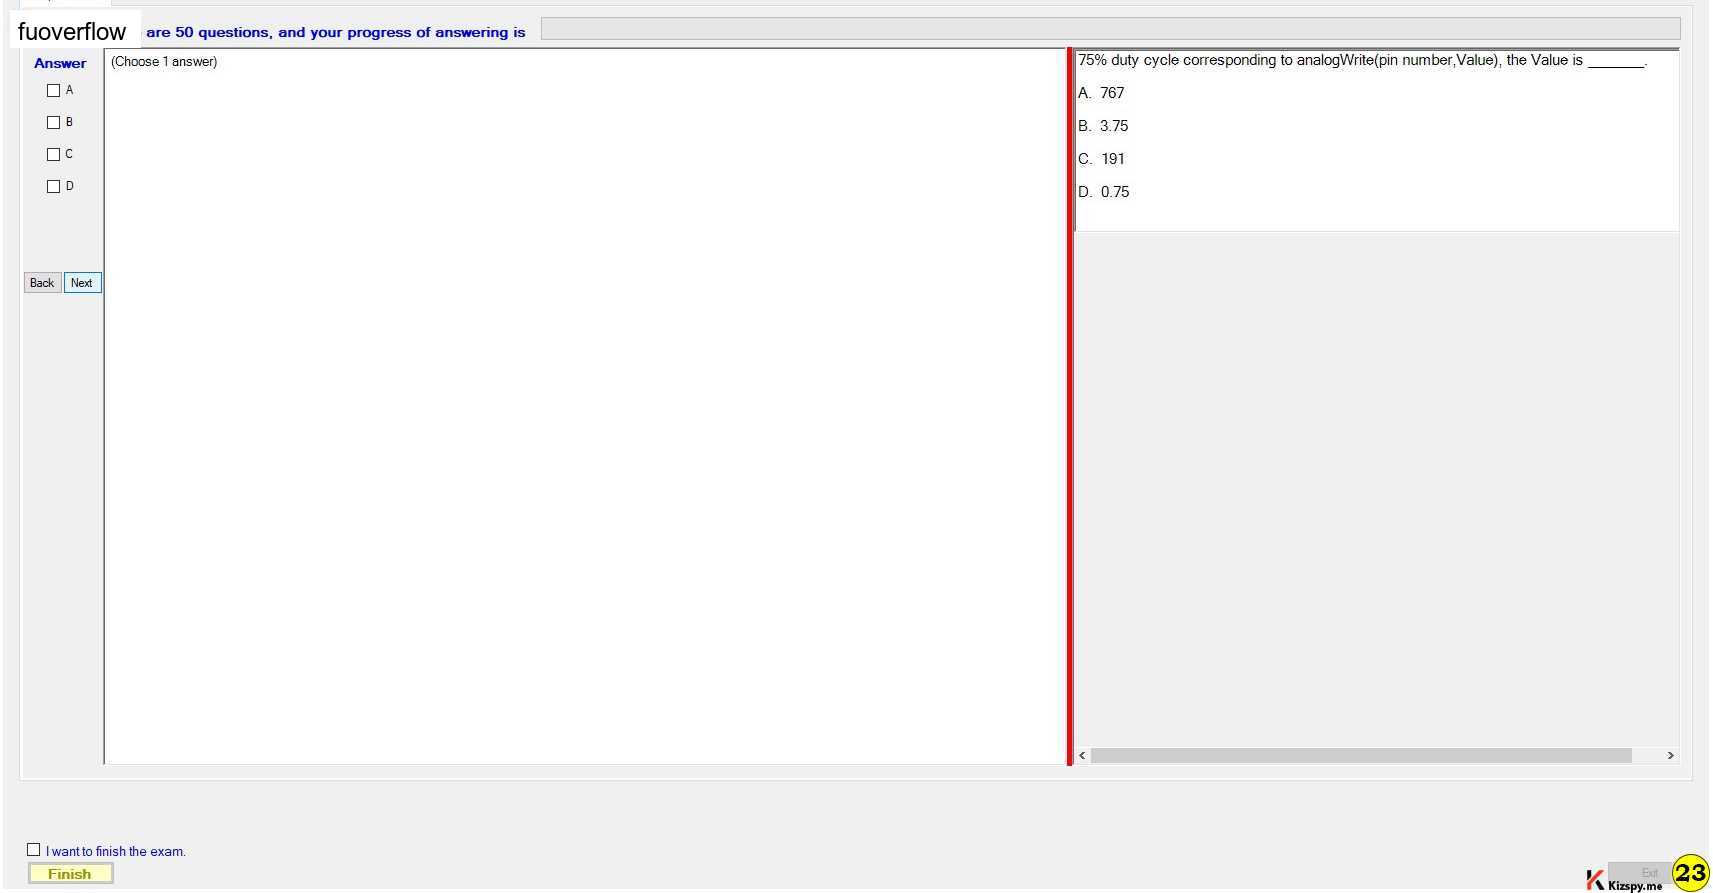The width and height of the screenshot is (1713, 893).
Task: Click the right arrow of the horizontal scrollbar
Action: (1670, 756)
